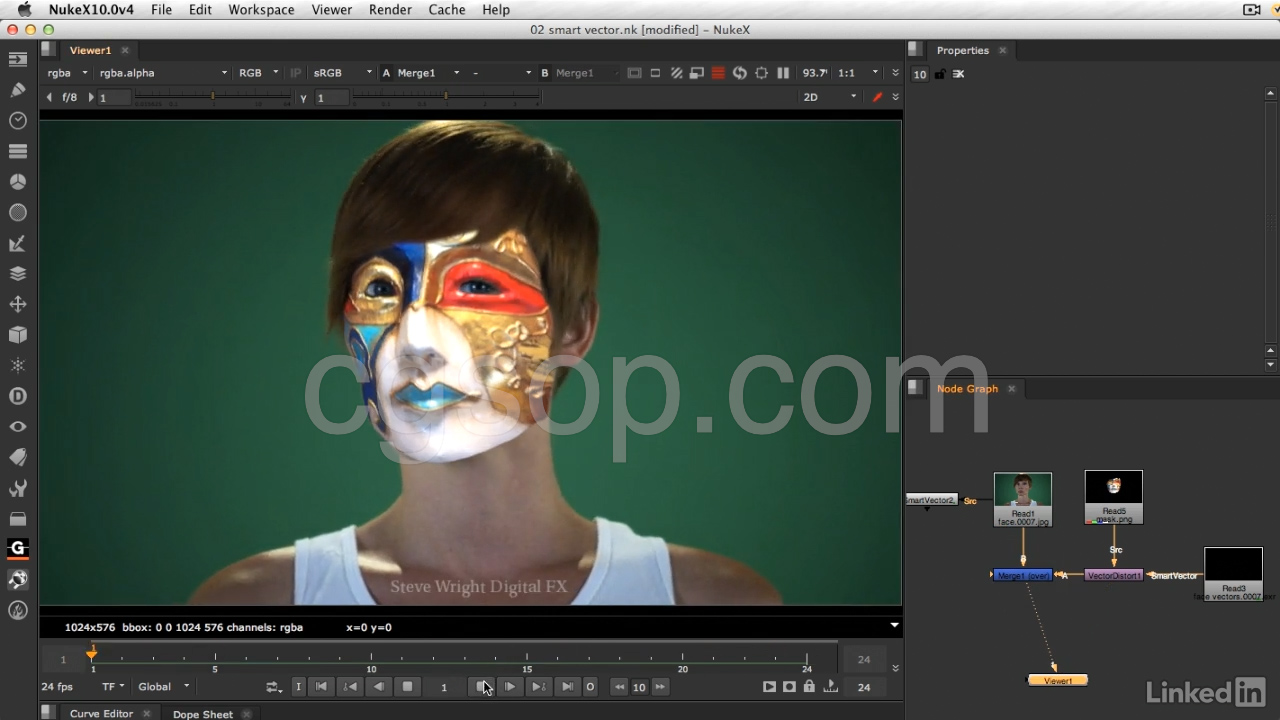Toggle pause viewer updates button
The width and height of the screenshot is (1280, 720).
pyautogui.click(x=783, y=73)
